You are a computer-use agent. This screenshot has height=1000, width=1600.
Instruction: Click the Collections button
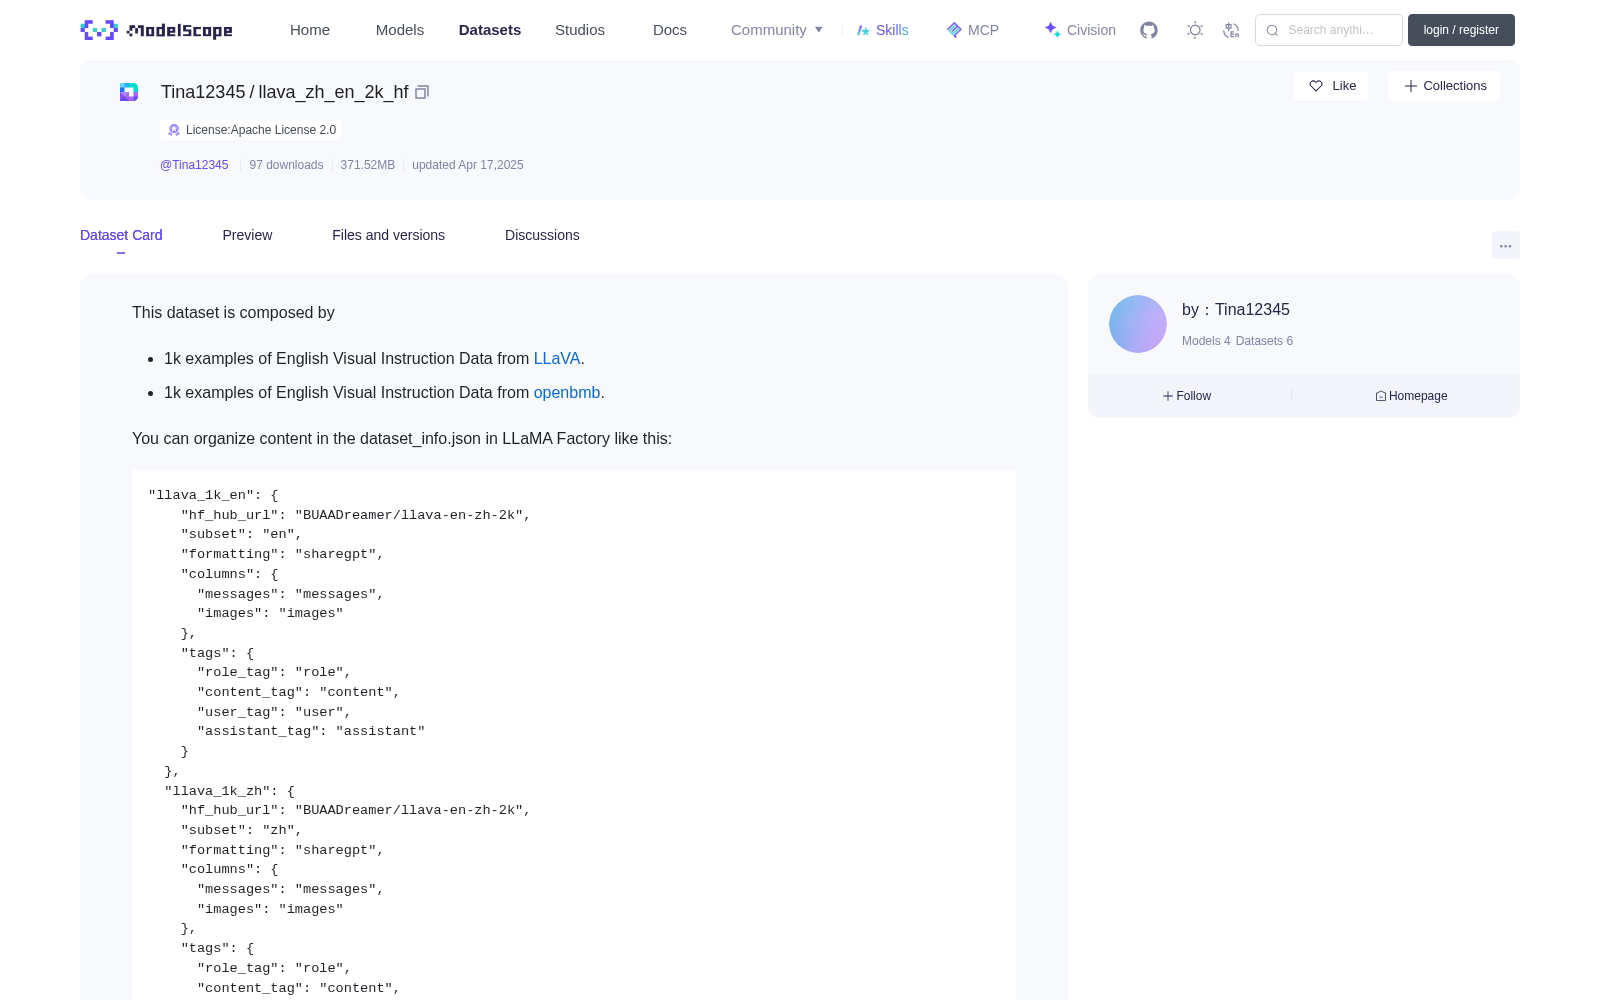pyautogui.click(x=1444, y=86)
